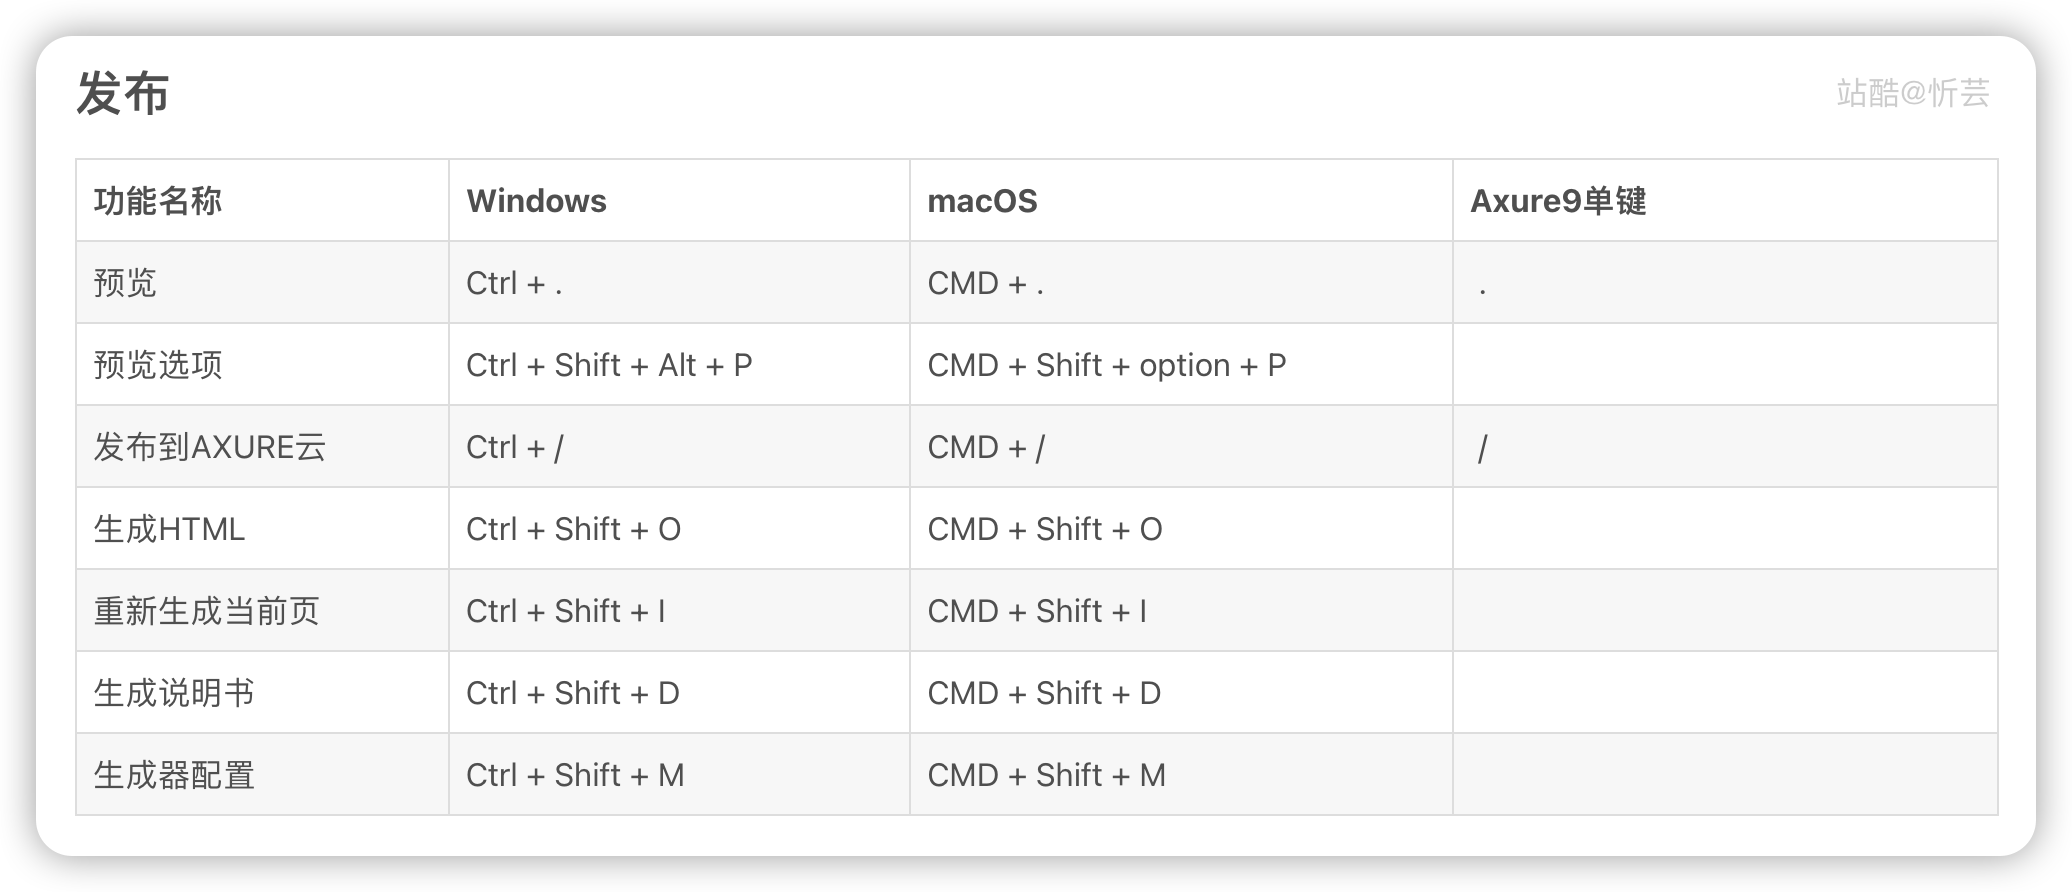2072x892 pixels.
Task: Select the Windows column header
Action: [x=536, y=201]
